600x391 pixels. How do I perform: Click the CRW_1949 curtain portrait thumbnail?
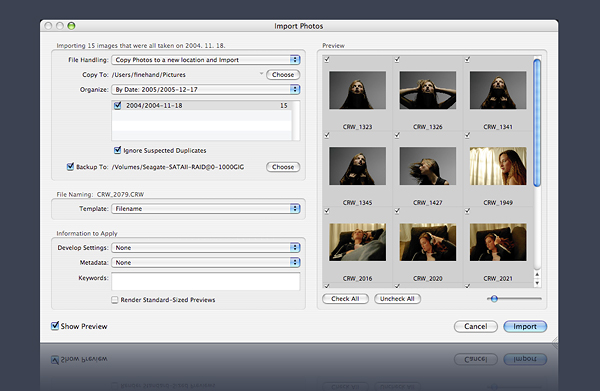click(x=498, y=166)
